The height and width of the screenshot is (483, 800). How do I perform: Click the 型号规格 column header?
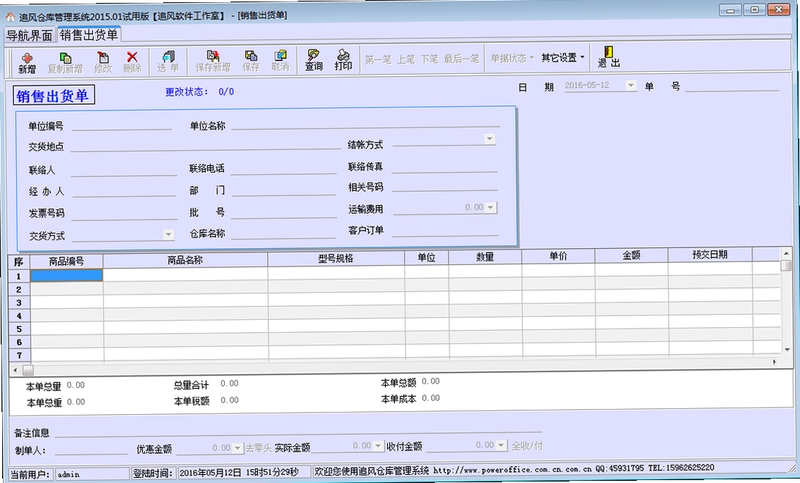click(x=336, y=259)
